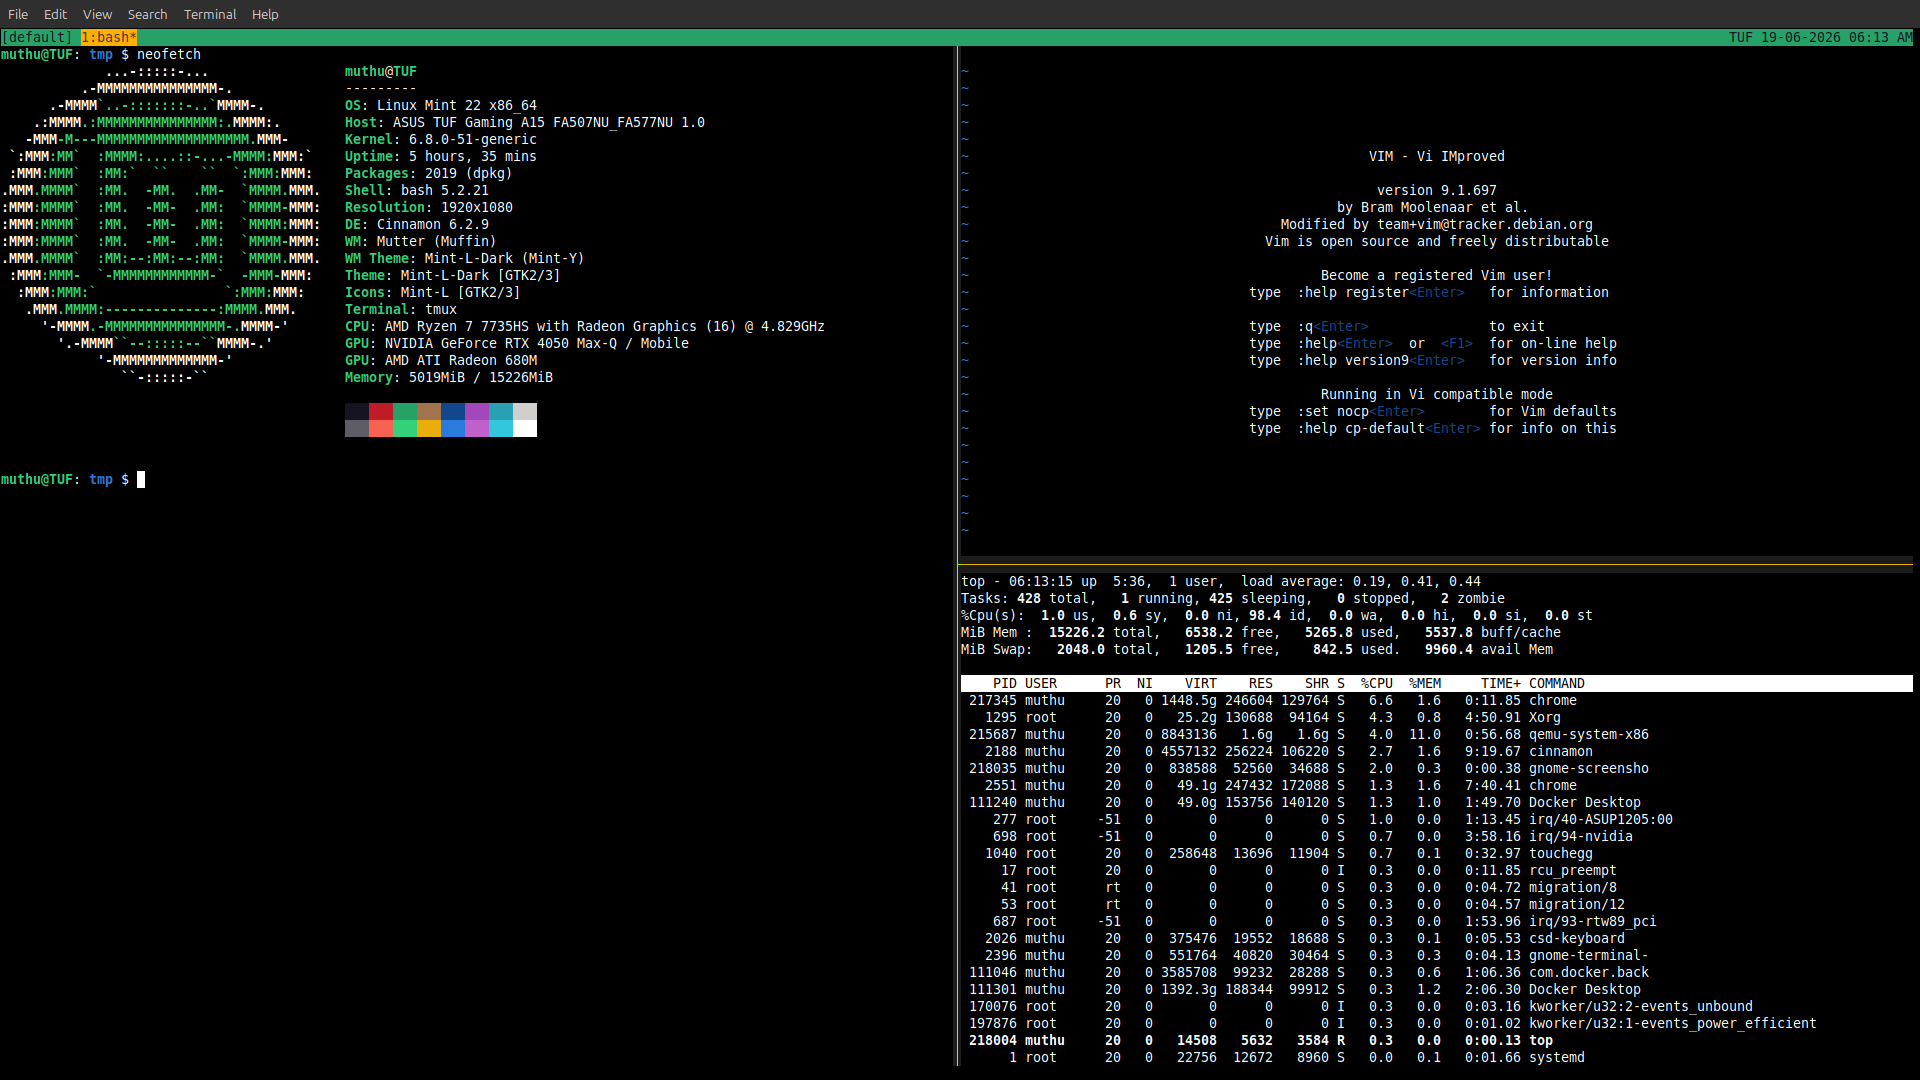Click the Resolution: 1920x1080 line
The image size is (1920, 1080).
(429, 207)
